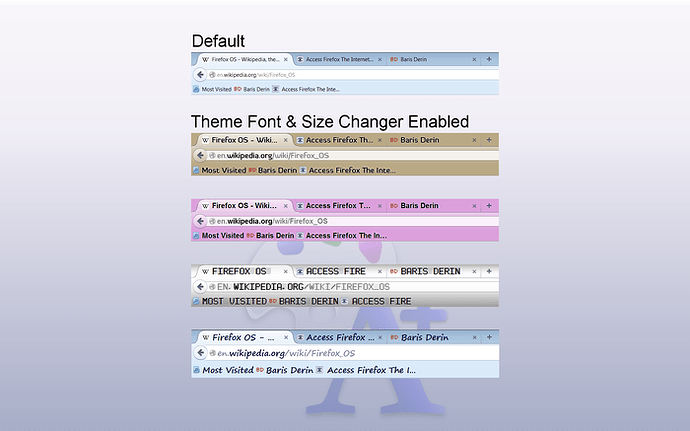Click back arrow in handwriting-font toolbar
The width and height of the screenshot is (690, 431).
(x=201, y=353)
